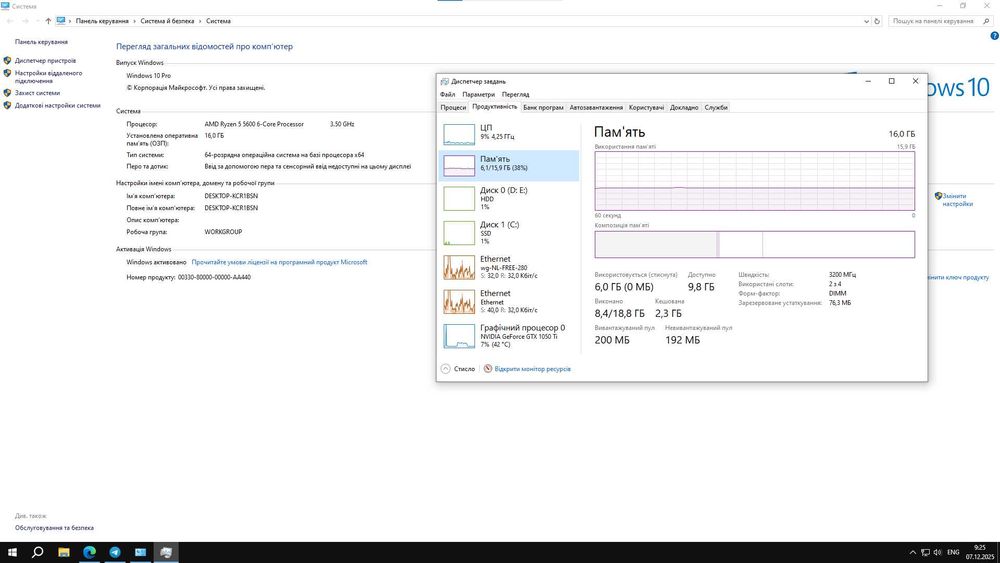Open network icon in system tray
The width and height of the screenshot is (1000, 563).
coord(925,552)
